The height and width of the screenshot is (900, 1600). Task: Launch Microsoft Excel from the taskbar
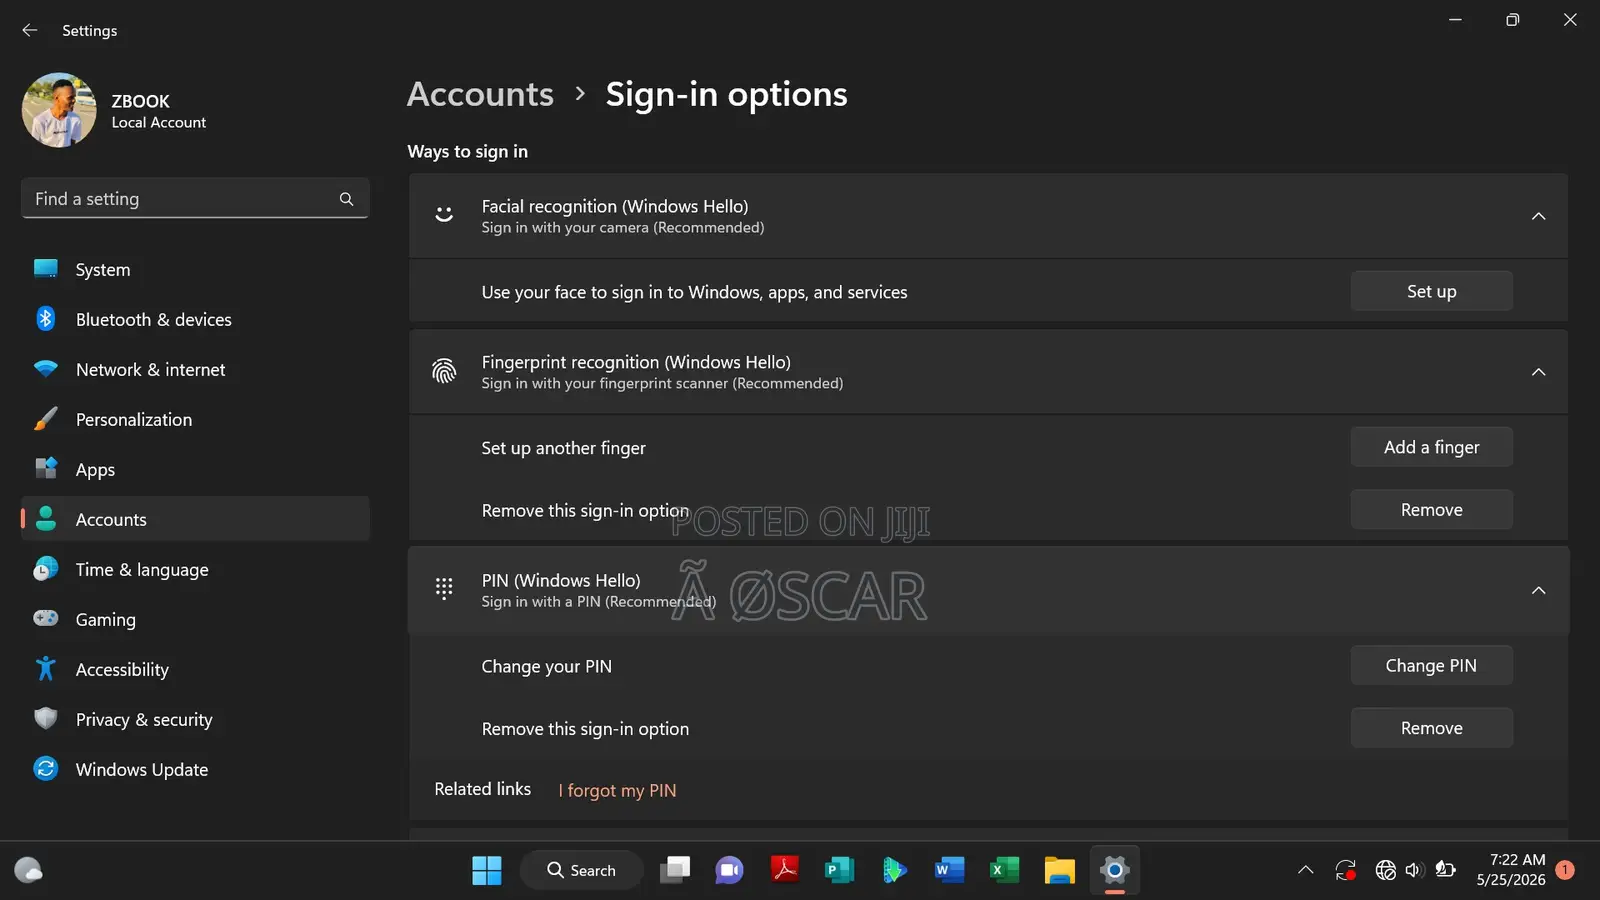pyautogui.click(x=1004, y=870)
